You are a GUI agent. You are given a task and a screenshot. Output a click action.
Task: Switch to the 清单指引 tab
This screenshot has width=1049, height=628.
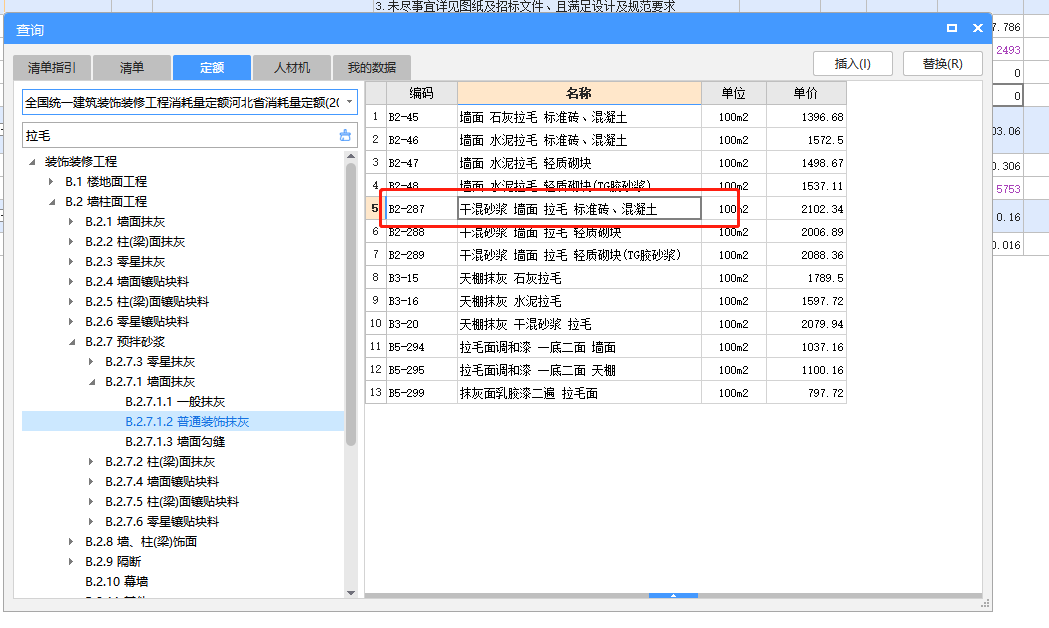(x=52, y=68)
